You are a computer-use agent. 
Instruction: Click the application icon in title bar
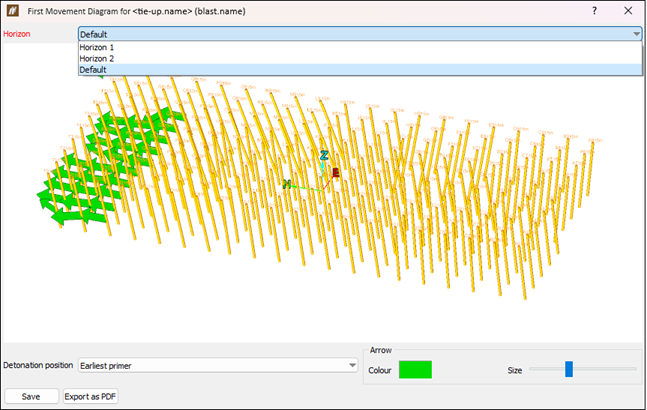(13, 11)
